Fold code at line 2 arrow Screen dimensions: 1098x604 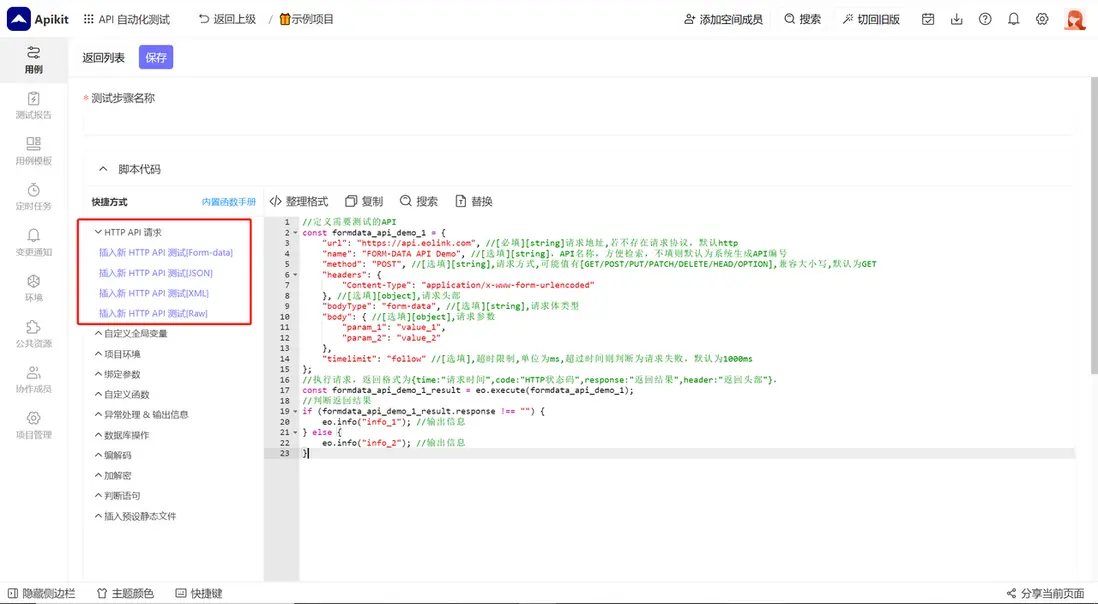click(295, 232)
